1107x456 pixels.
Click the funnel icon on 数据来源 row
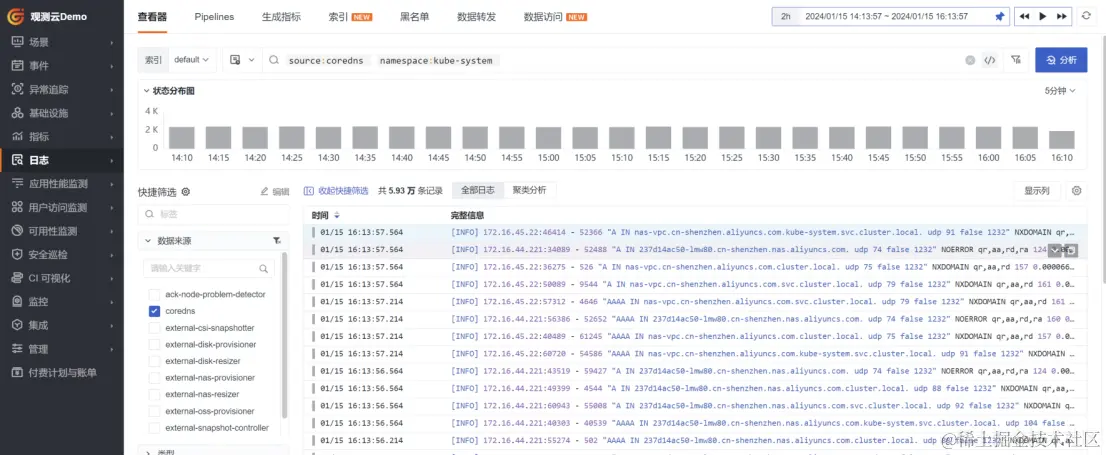(x=277, y=241)
